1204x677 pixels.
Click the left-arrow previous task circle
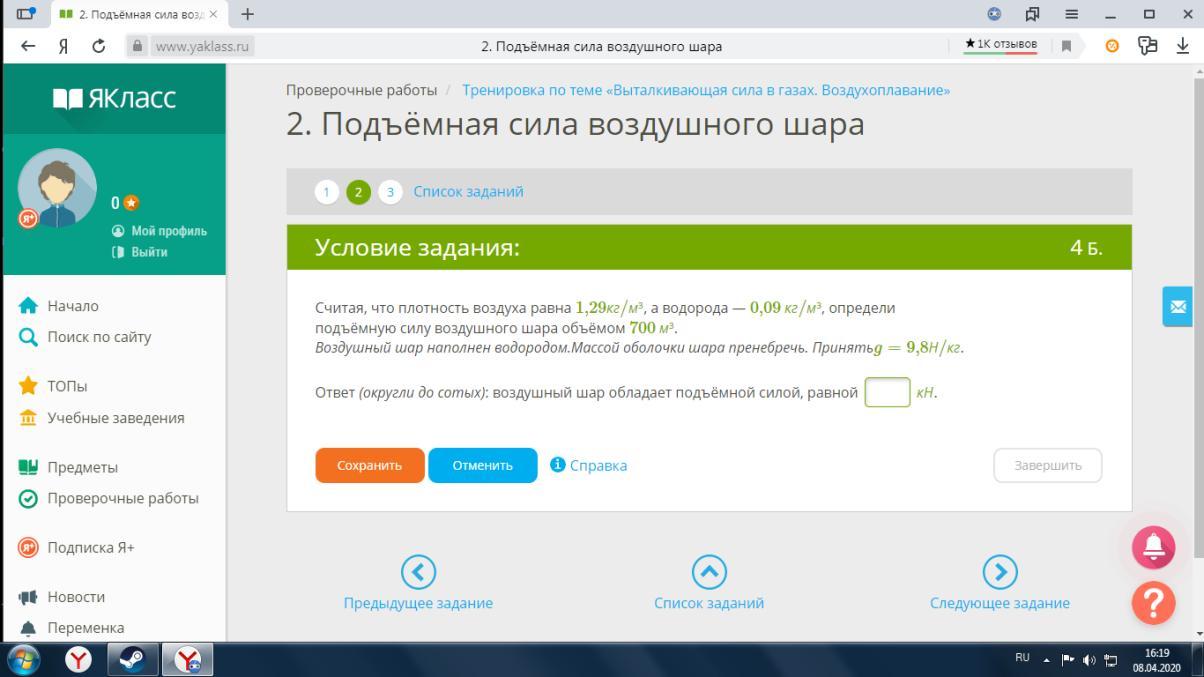418,572
